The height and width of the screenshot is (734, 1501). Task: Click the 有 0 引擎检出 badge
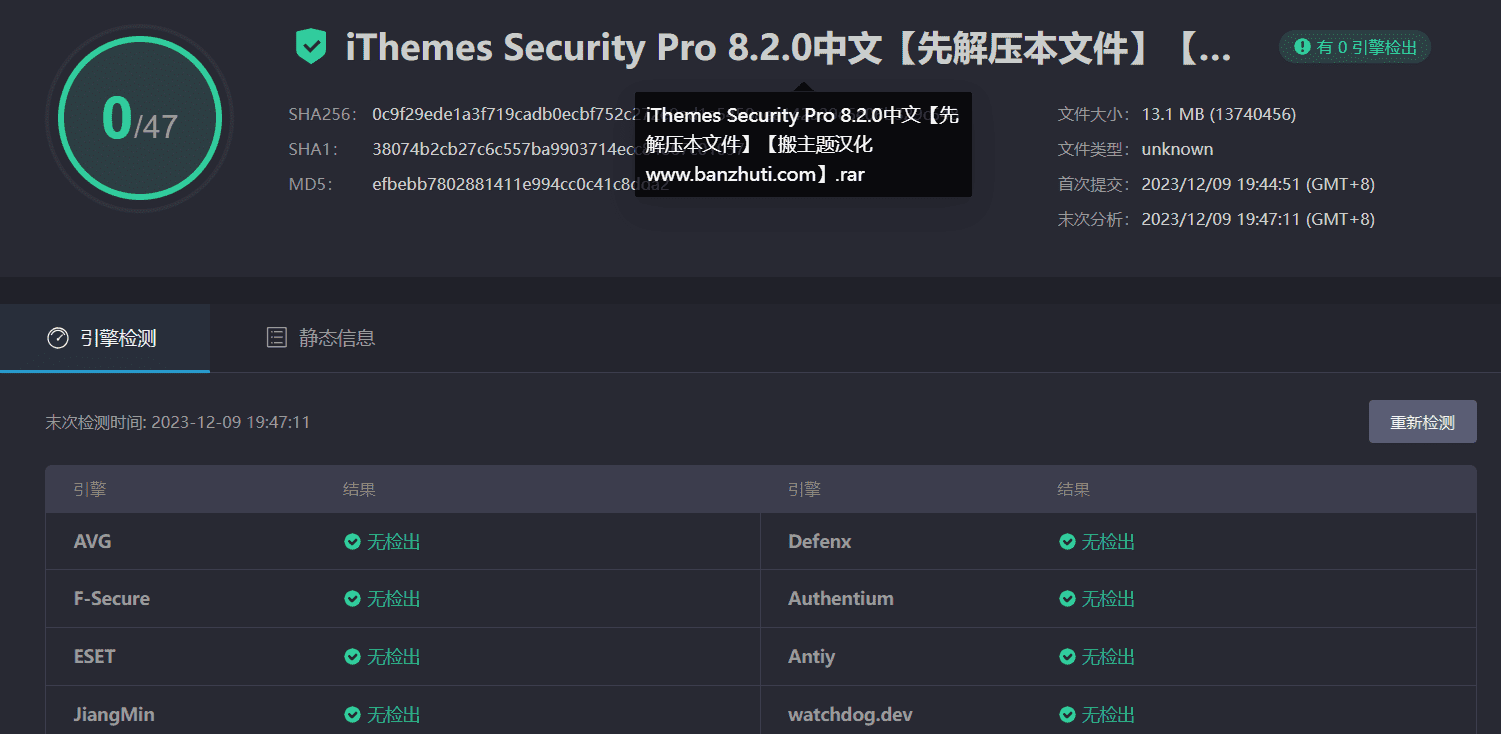[1355, 47]
